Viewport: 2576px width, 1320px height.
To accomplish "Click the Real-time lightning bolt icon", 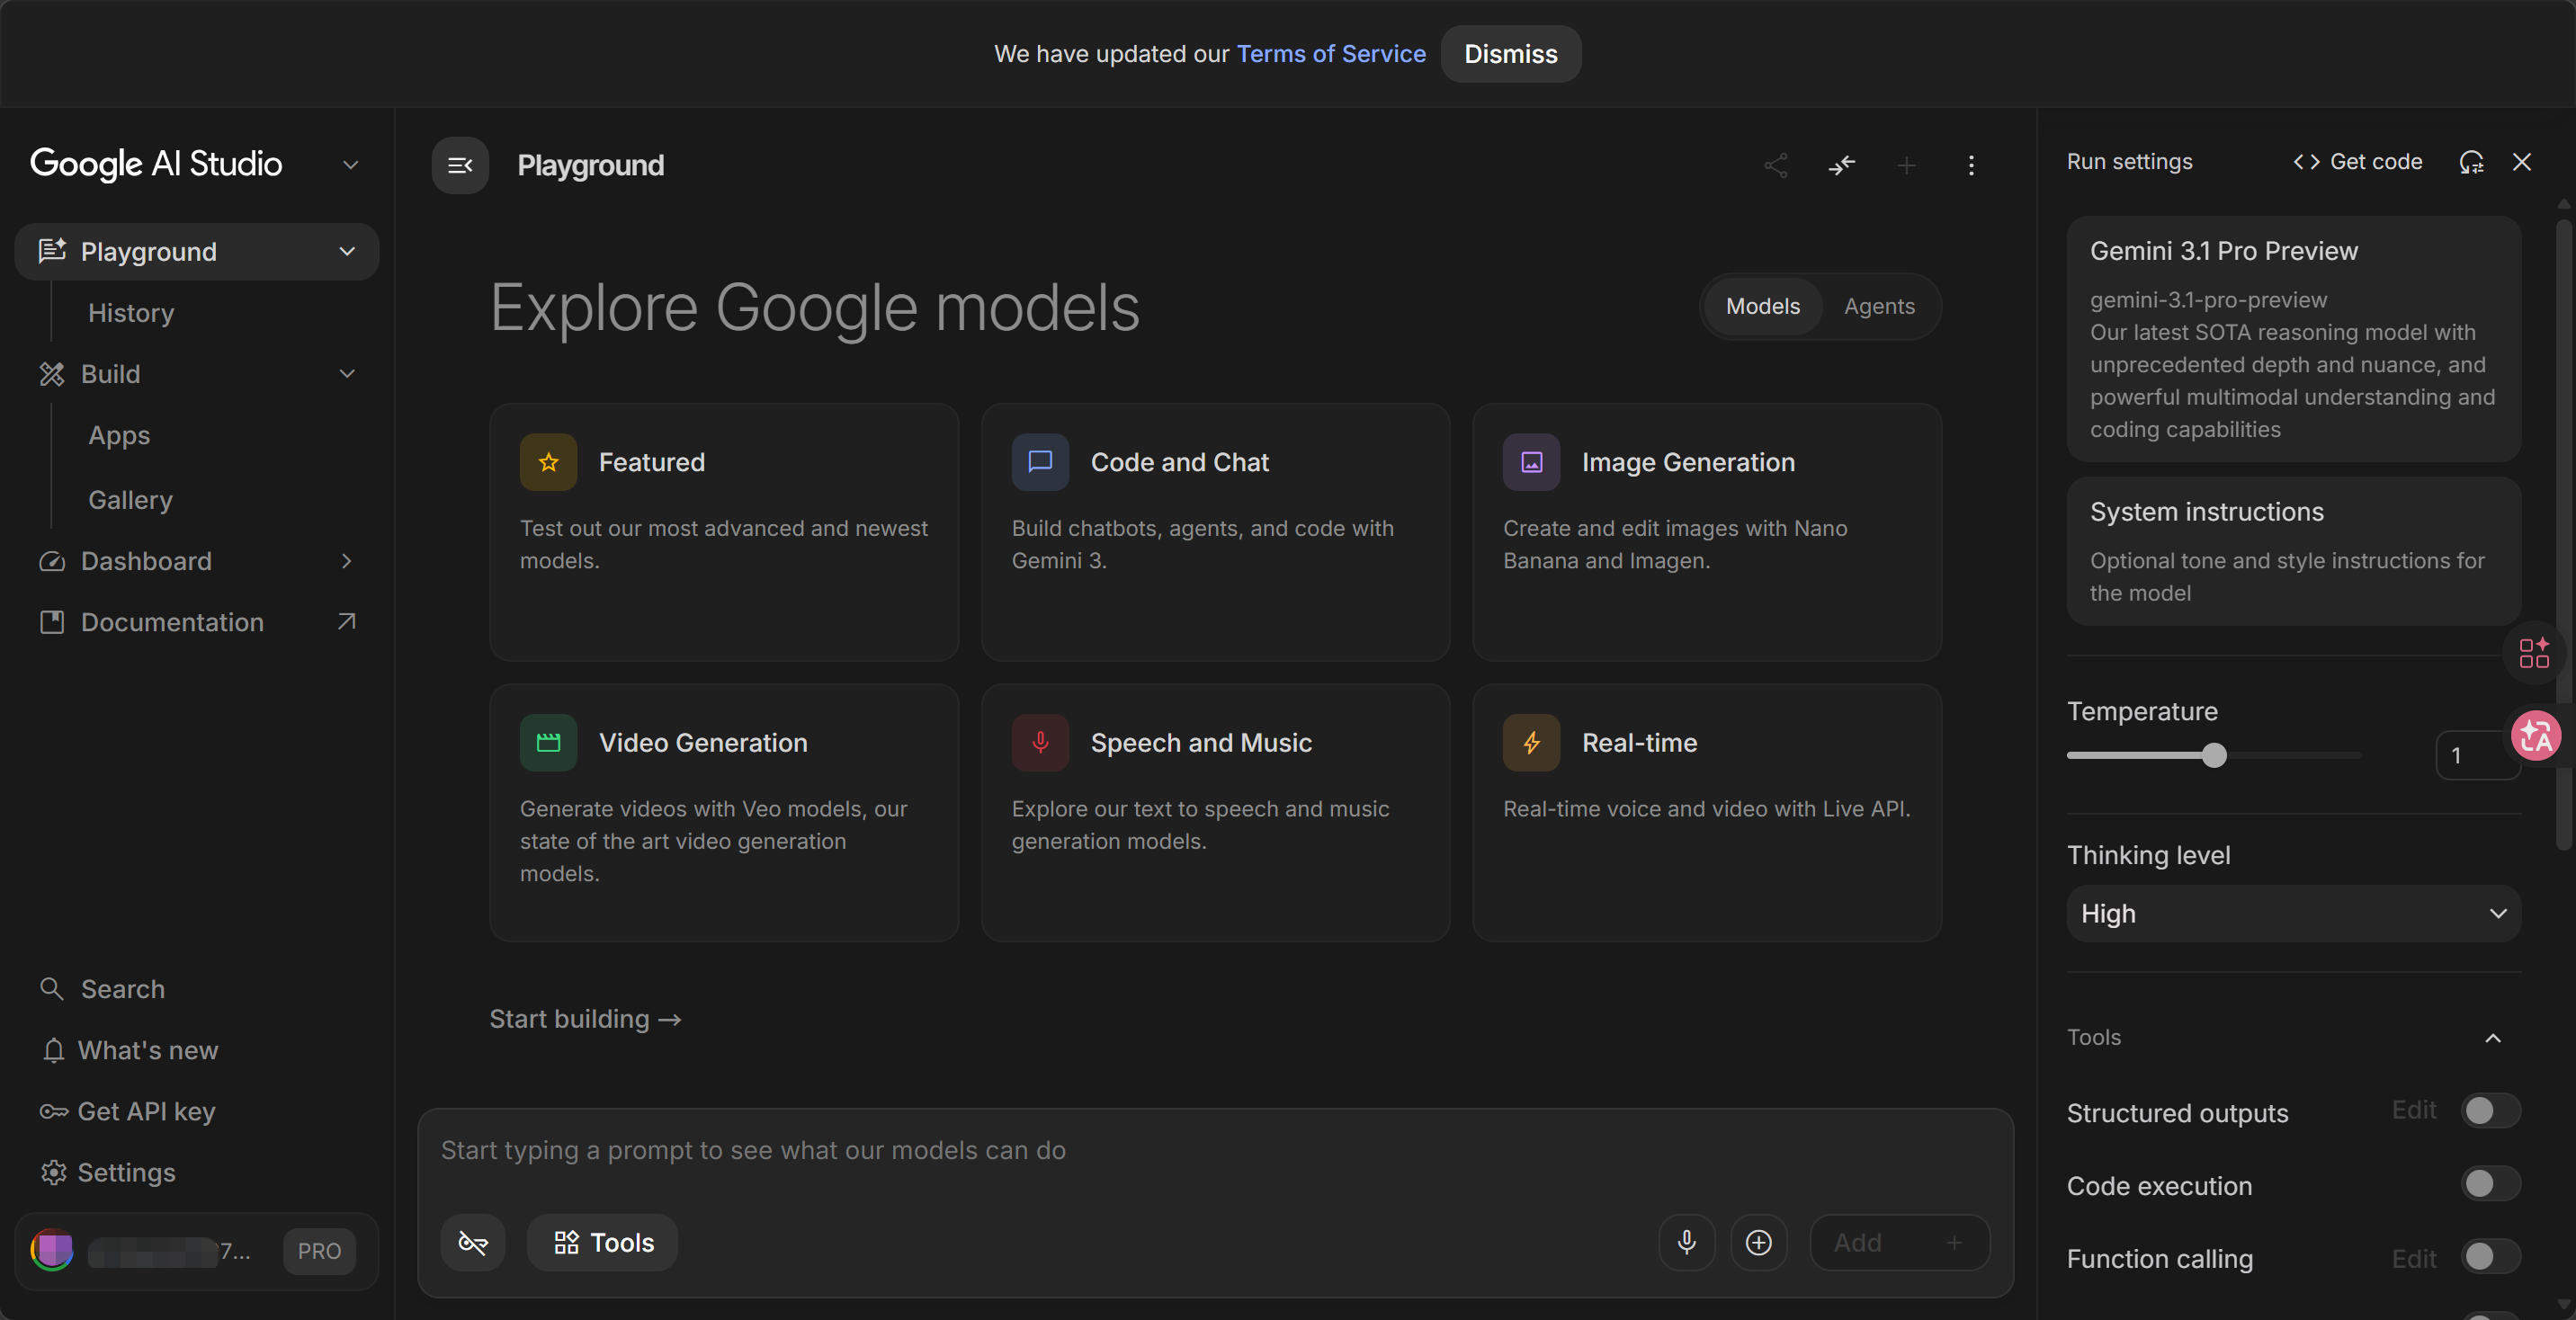I will tap(1531, 743).
